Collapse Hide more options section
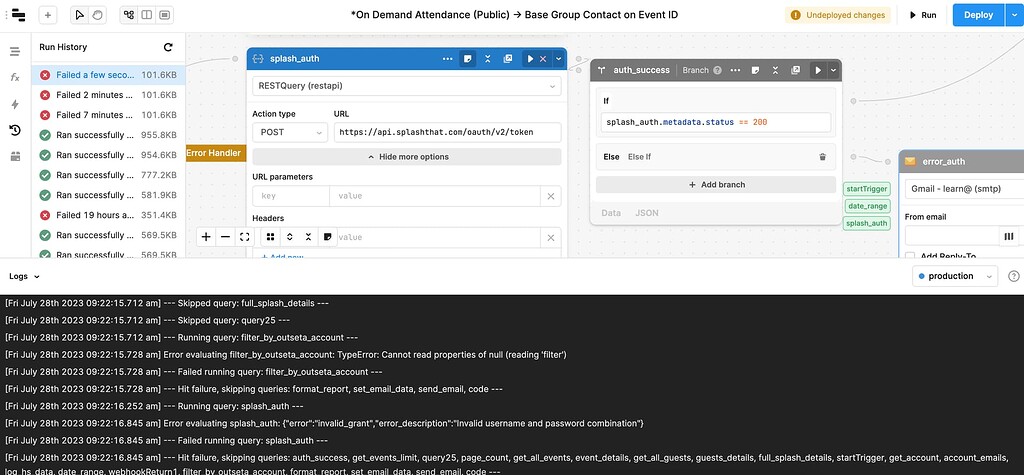 tap(407, 157)
